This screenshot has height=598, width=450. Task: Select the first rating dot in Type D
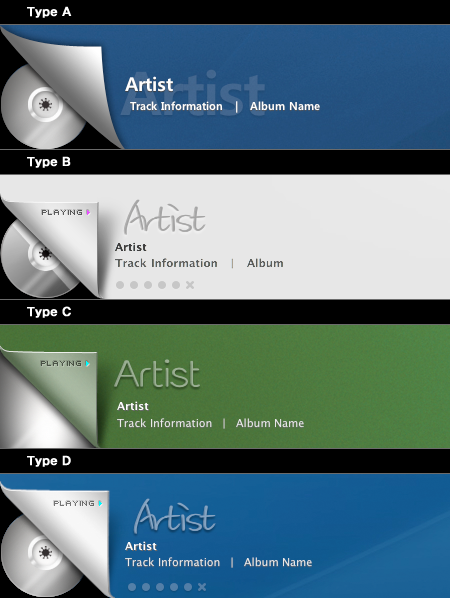132,587
